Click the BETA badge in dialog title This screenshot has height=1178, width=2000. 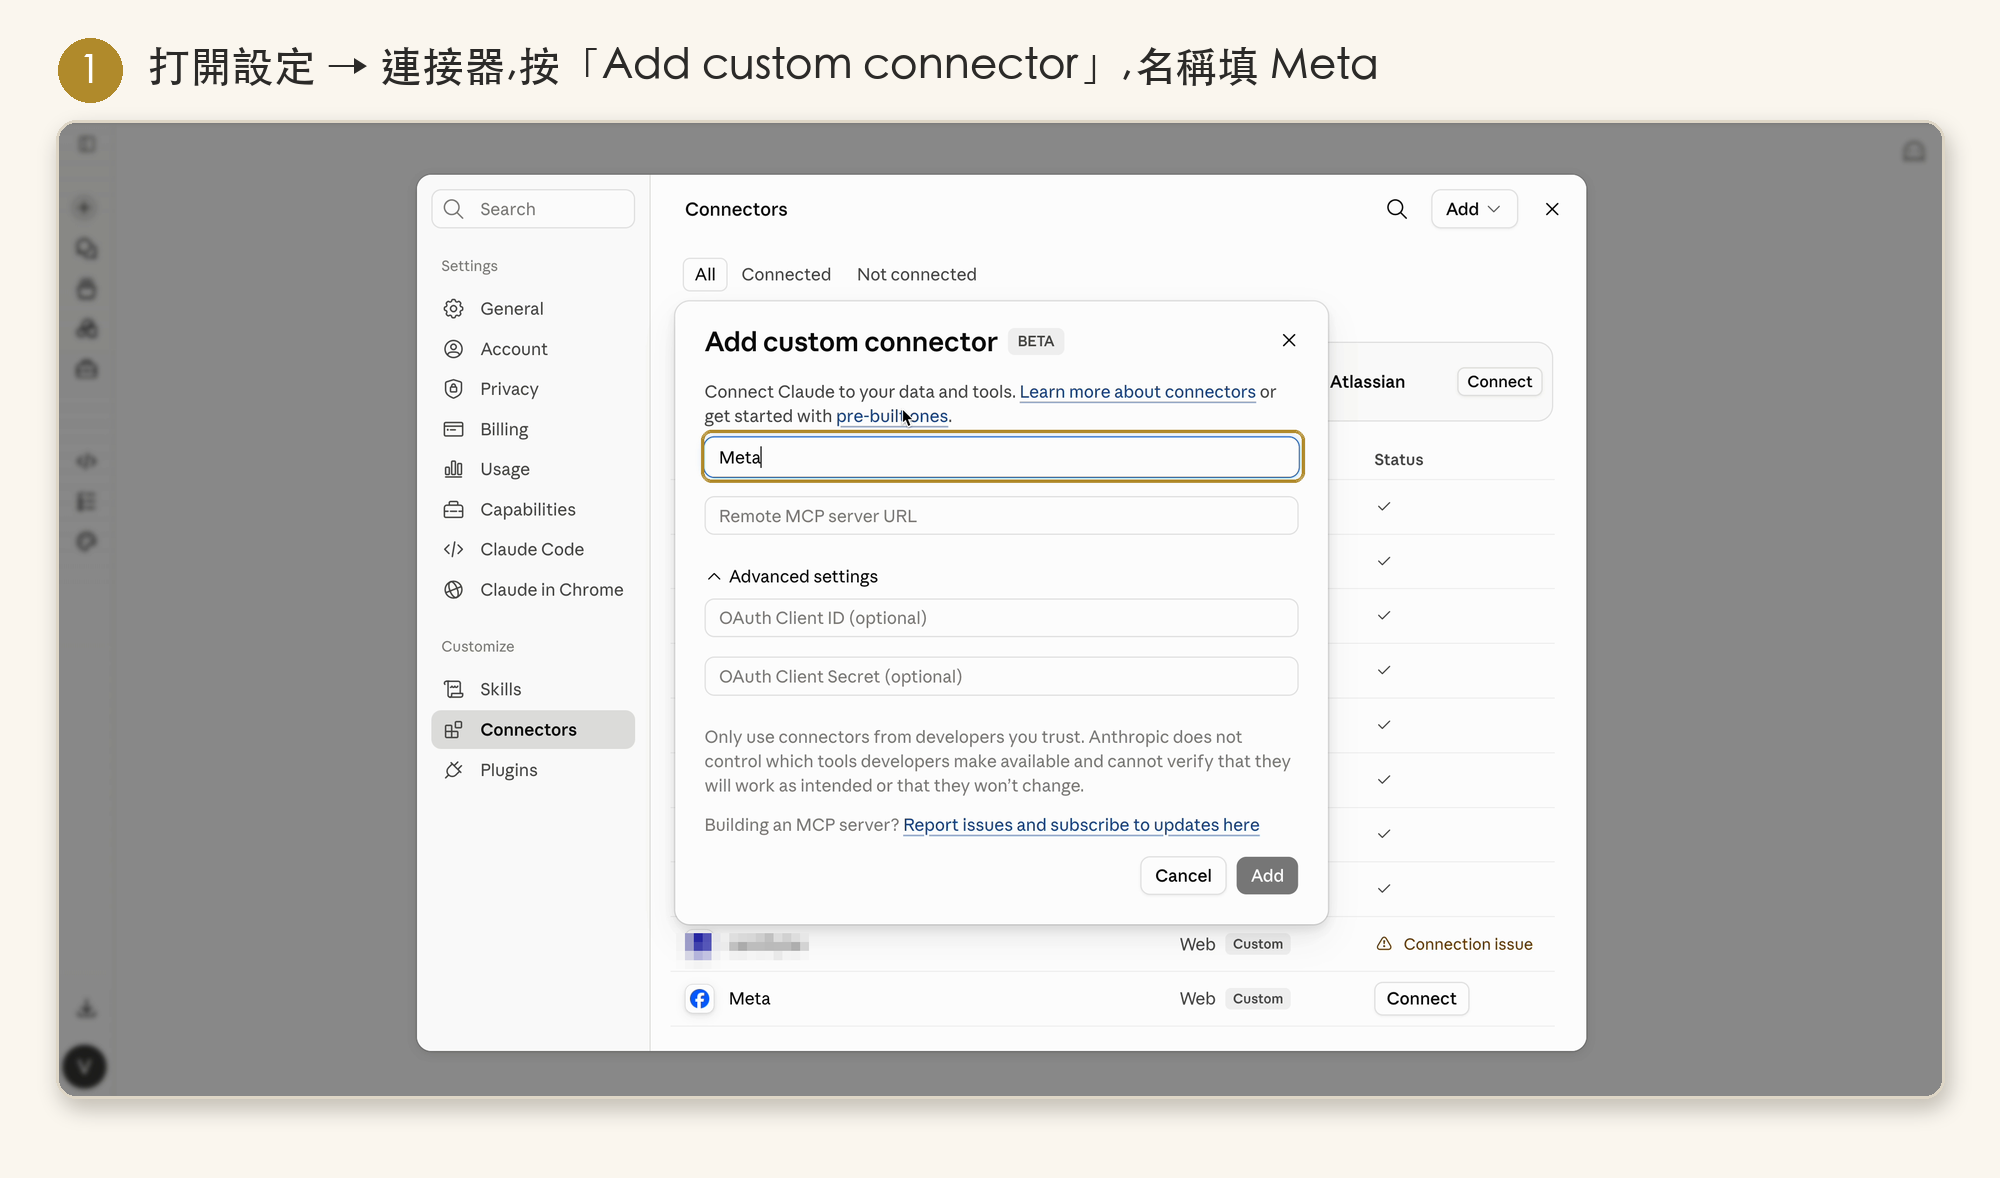1035,341
